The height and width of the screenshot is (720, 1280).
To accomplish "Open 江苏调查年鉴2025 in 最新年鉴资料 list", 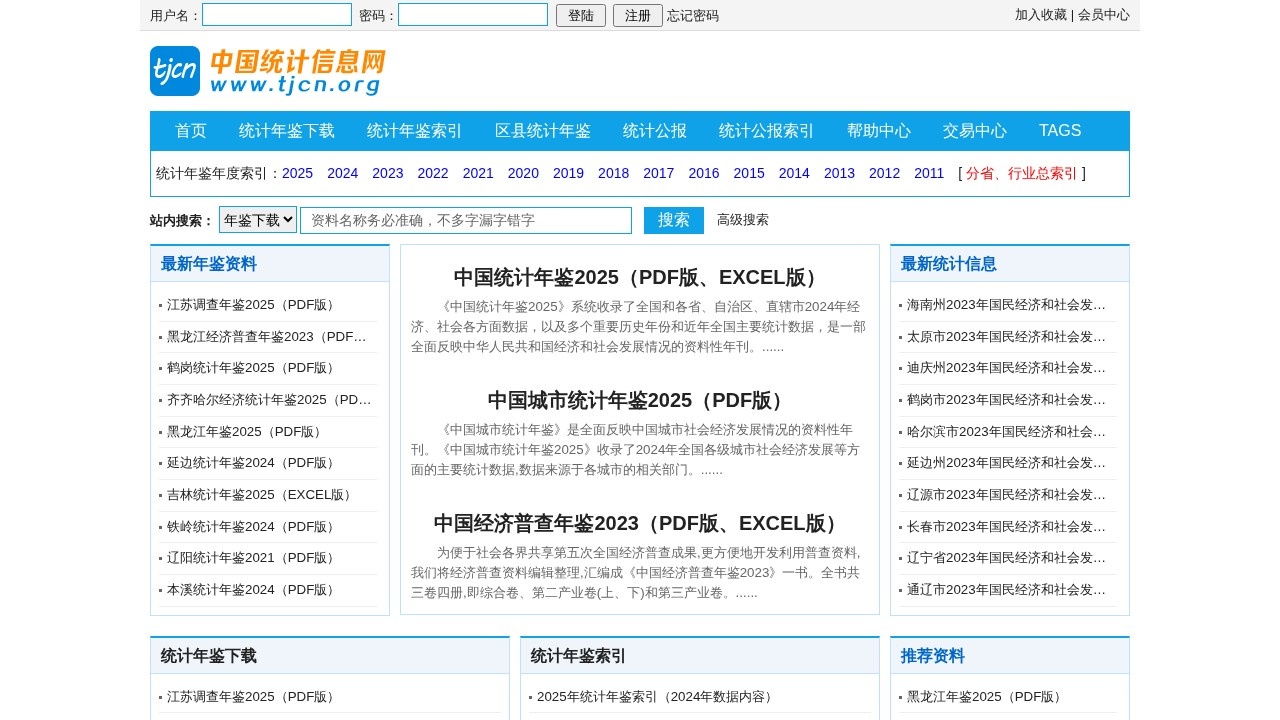I will [253, 305].
